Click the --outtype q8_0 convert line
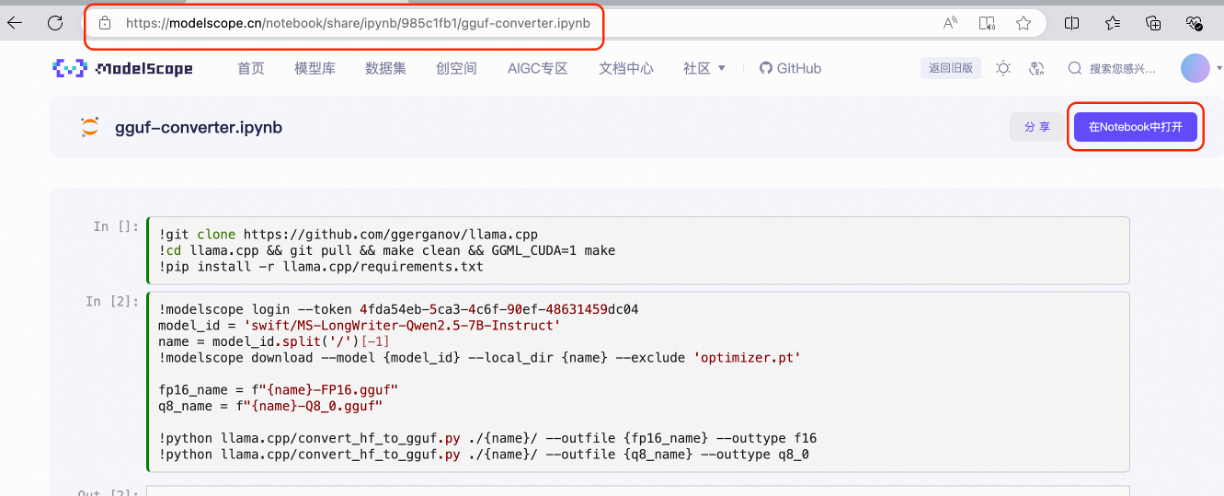The width and height of the screenshot is (1224, 496). pyautogui.click(x=483, y=454)
